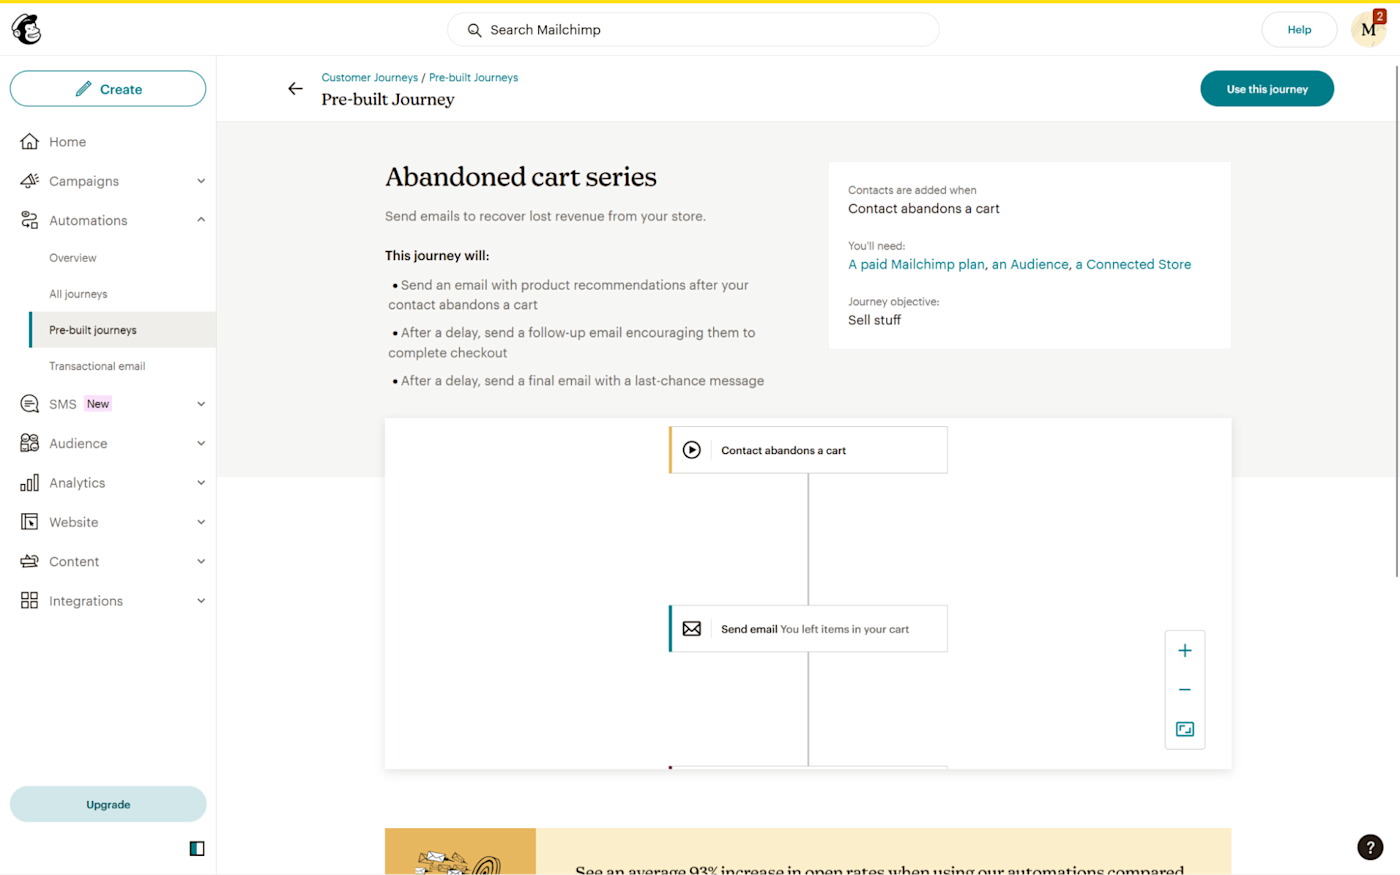Open the account avatar menu
The image size is (1400, 875).
(x=1368, y=30)
